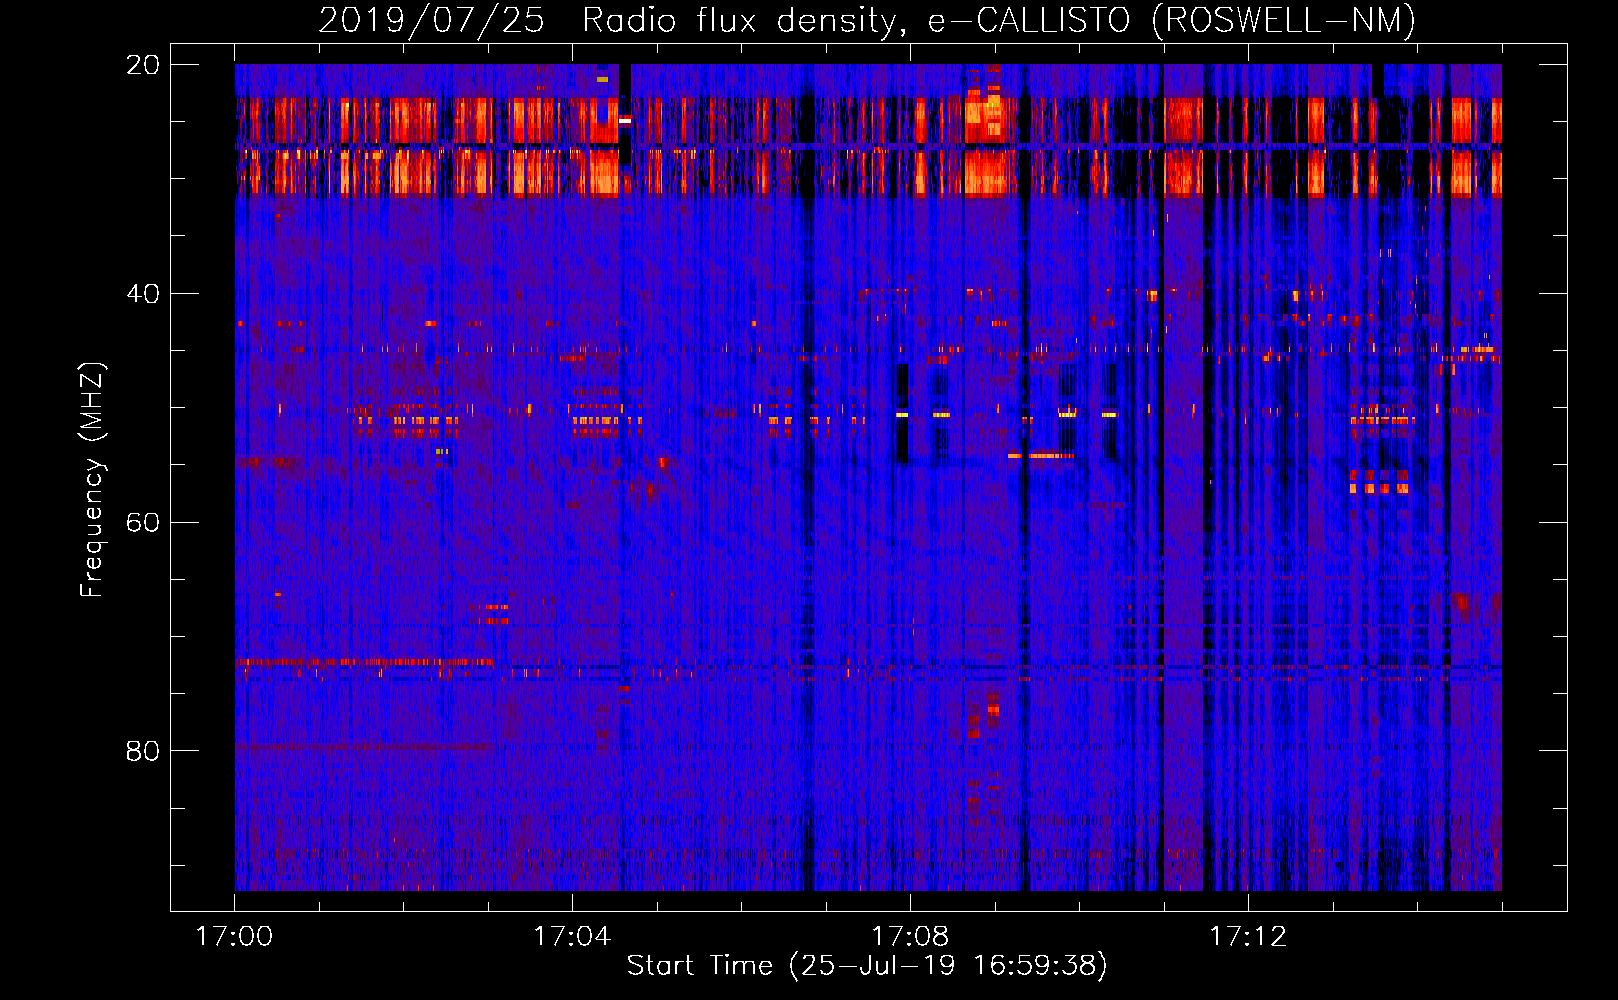Viewport: 1618px width, 1000px height.
Task: Click the plot title '2019/07/25 Radio flux density'
Action: (867, 21)
